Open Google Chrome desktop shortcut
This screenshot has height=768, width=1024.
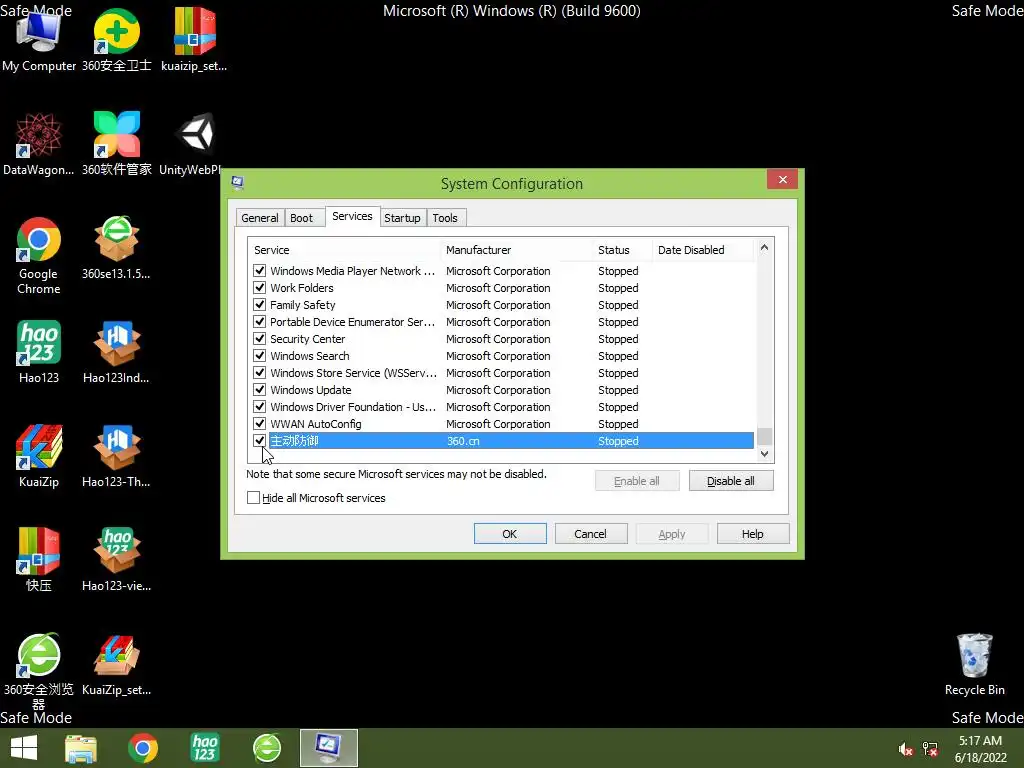pyautogui.click(x=39, y=256)
